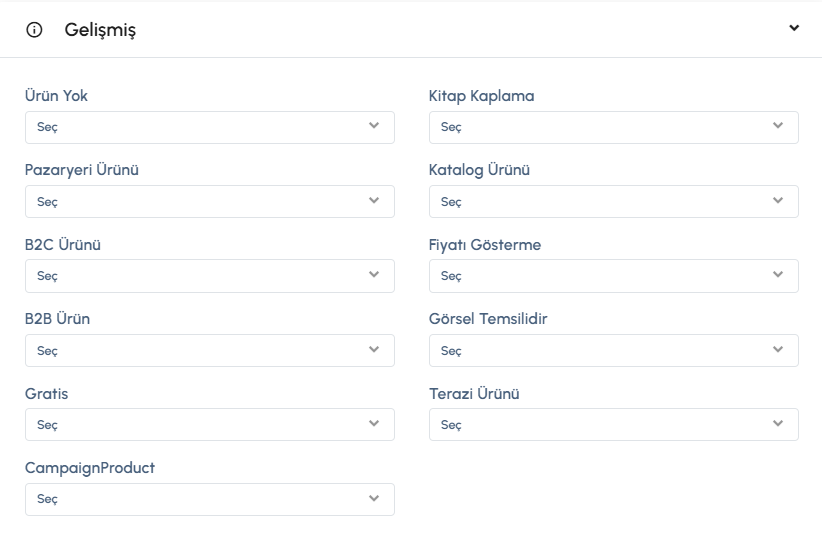Click the arrow icon in CampaignProduct field
Viewport: 822px width, 553px height.
coord(374,497)
